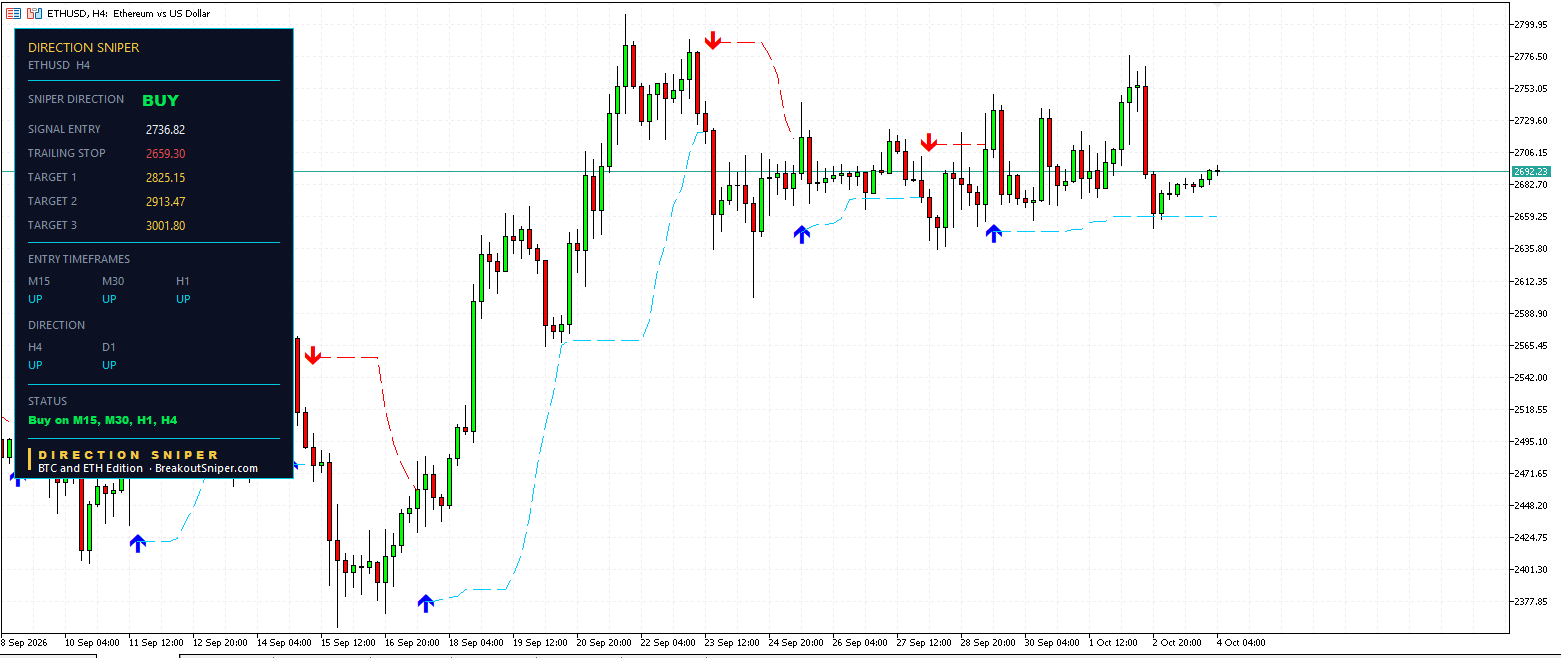Click the blue buy arrow near 24 Sep 20:00
The height and width of the screenshot is (658, 1561).
point(801,234)
